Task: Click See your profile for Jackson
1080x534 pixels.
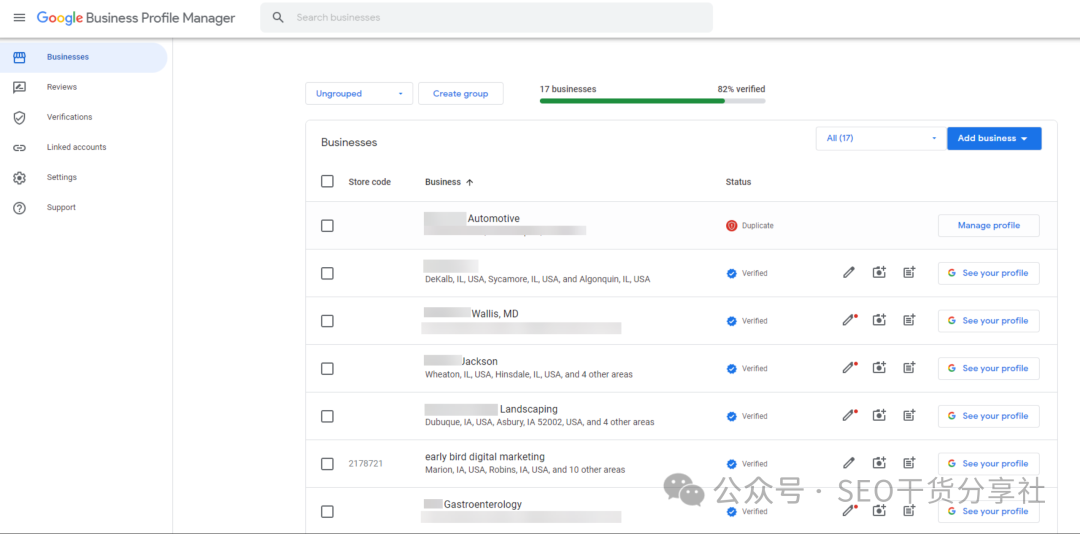Action: tap(988, 368)
